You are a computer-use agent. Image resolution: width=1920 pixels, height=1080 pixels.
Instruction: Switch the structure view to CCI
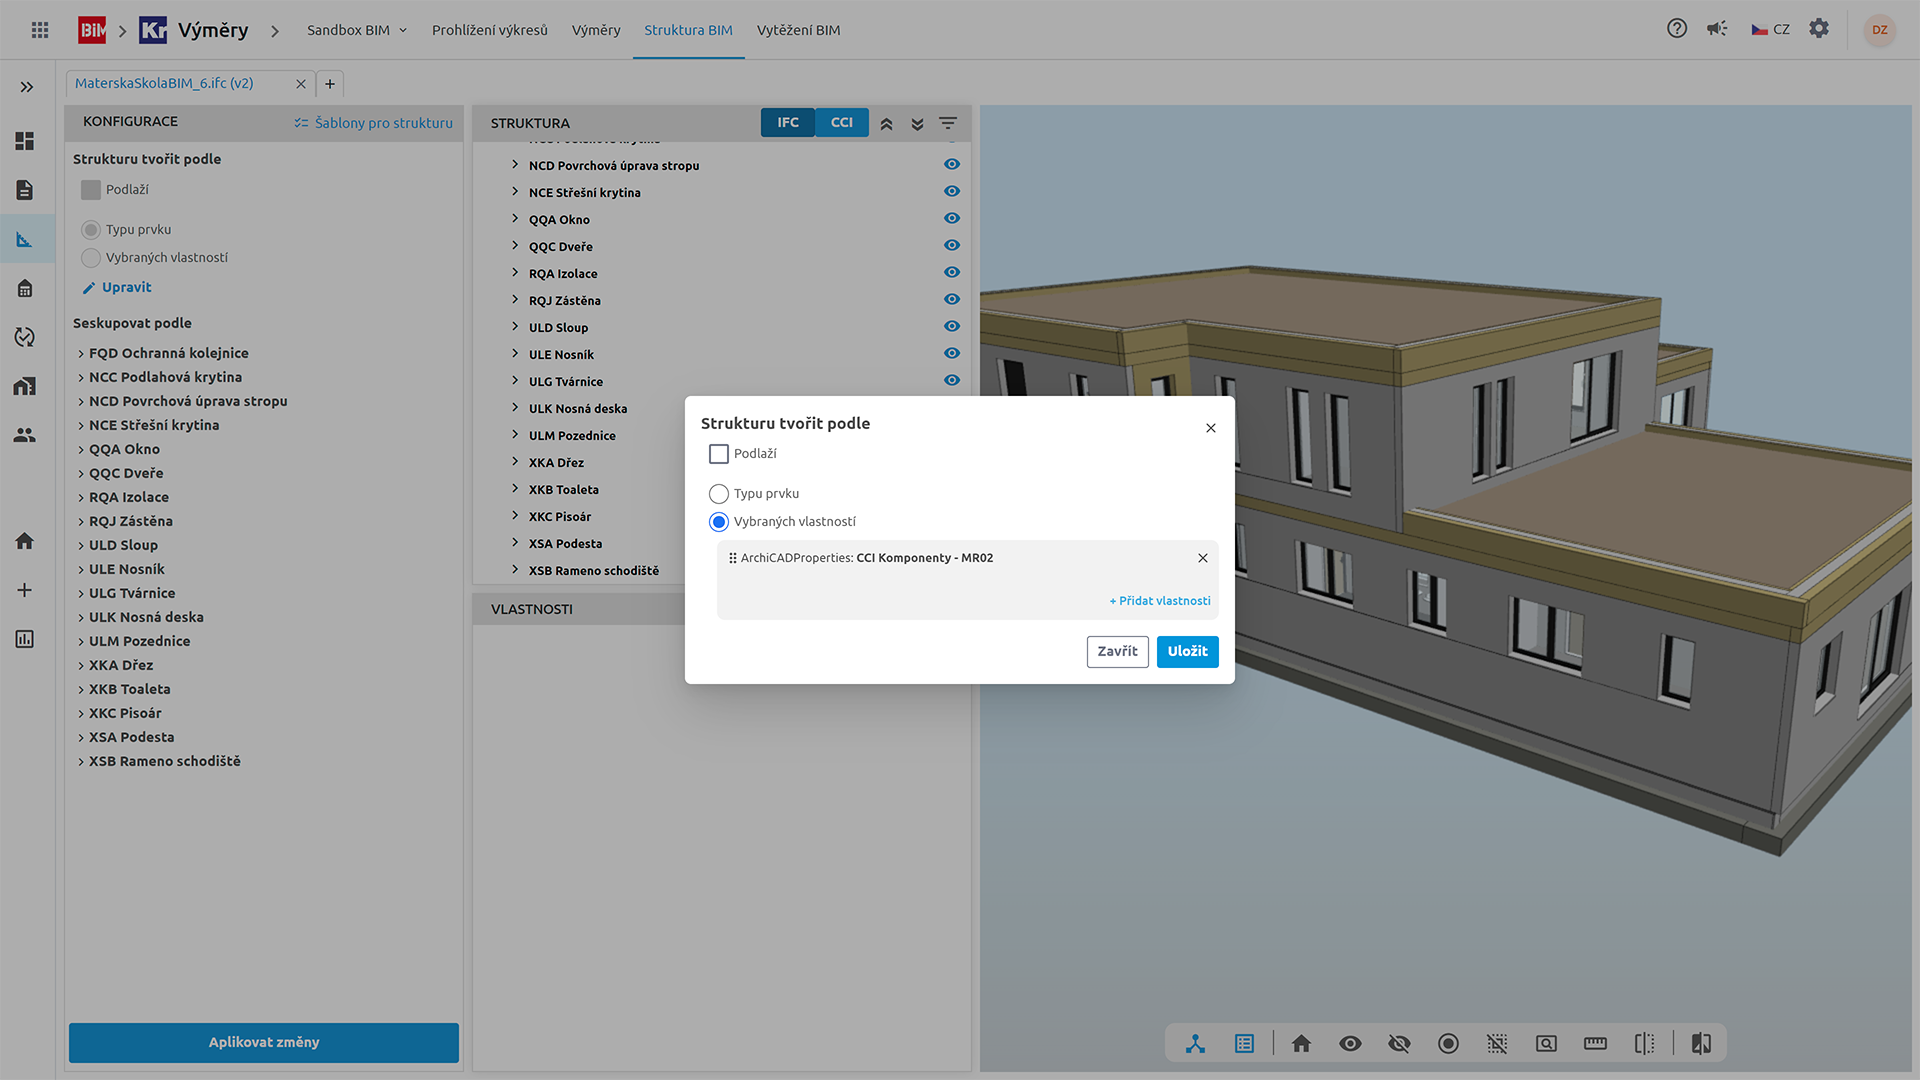point(841,123)
